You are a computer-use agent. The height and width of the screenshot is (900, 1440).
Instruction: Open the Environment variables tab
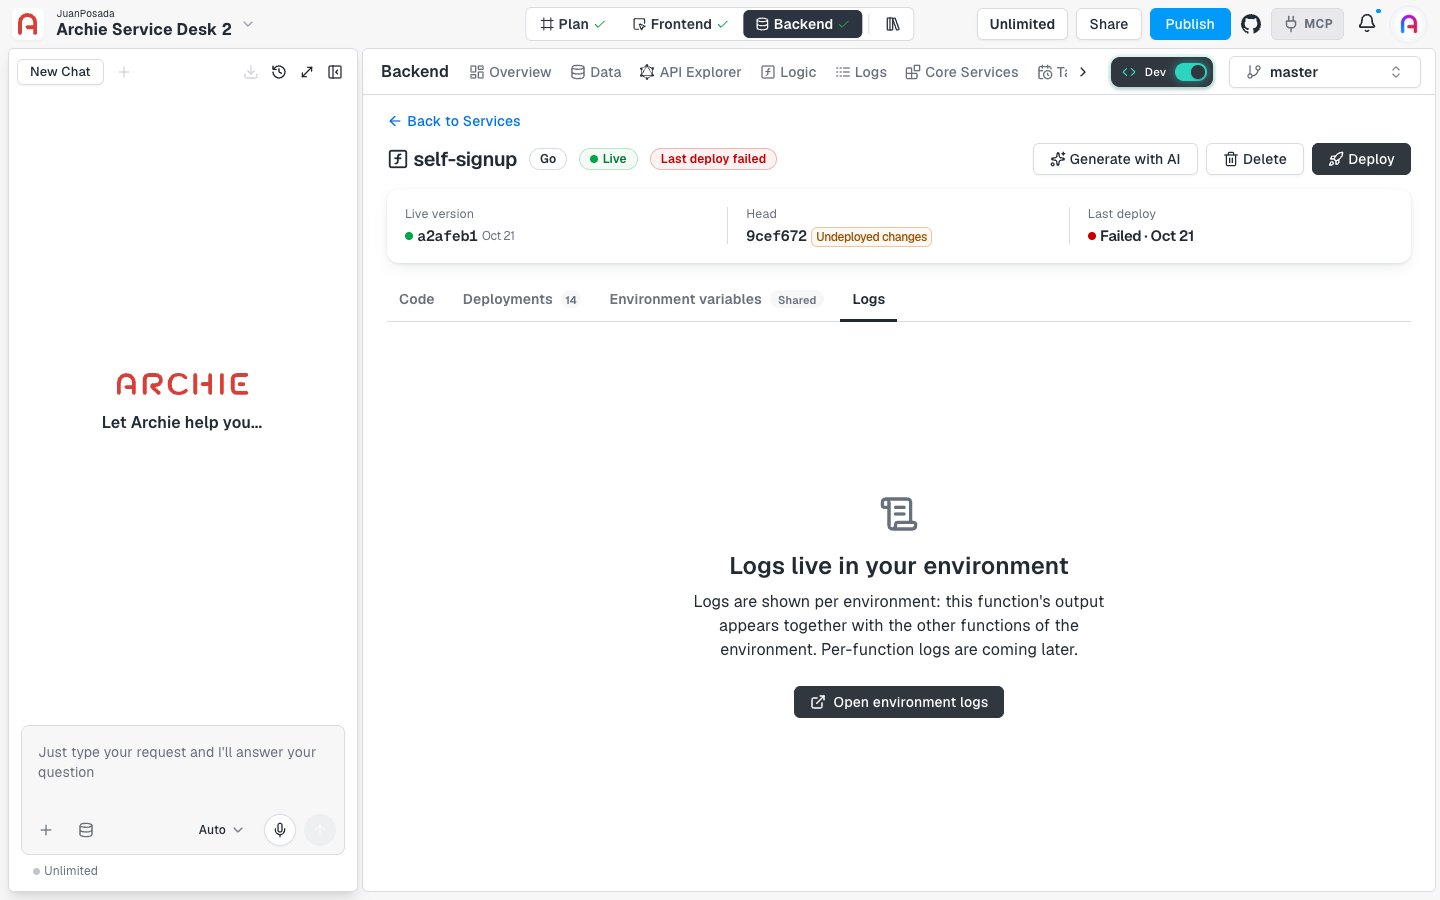pyautogui.click(x=716, y=299)
